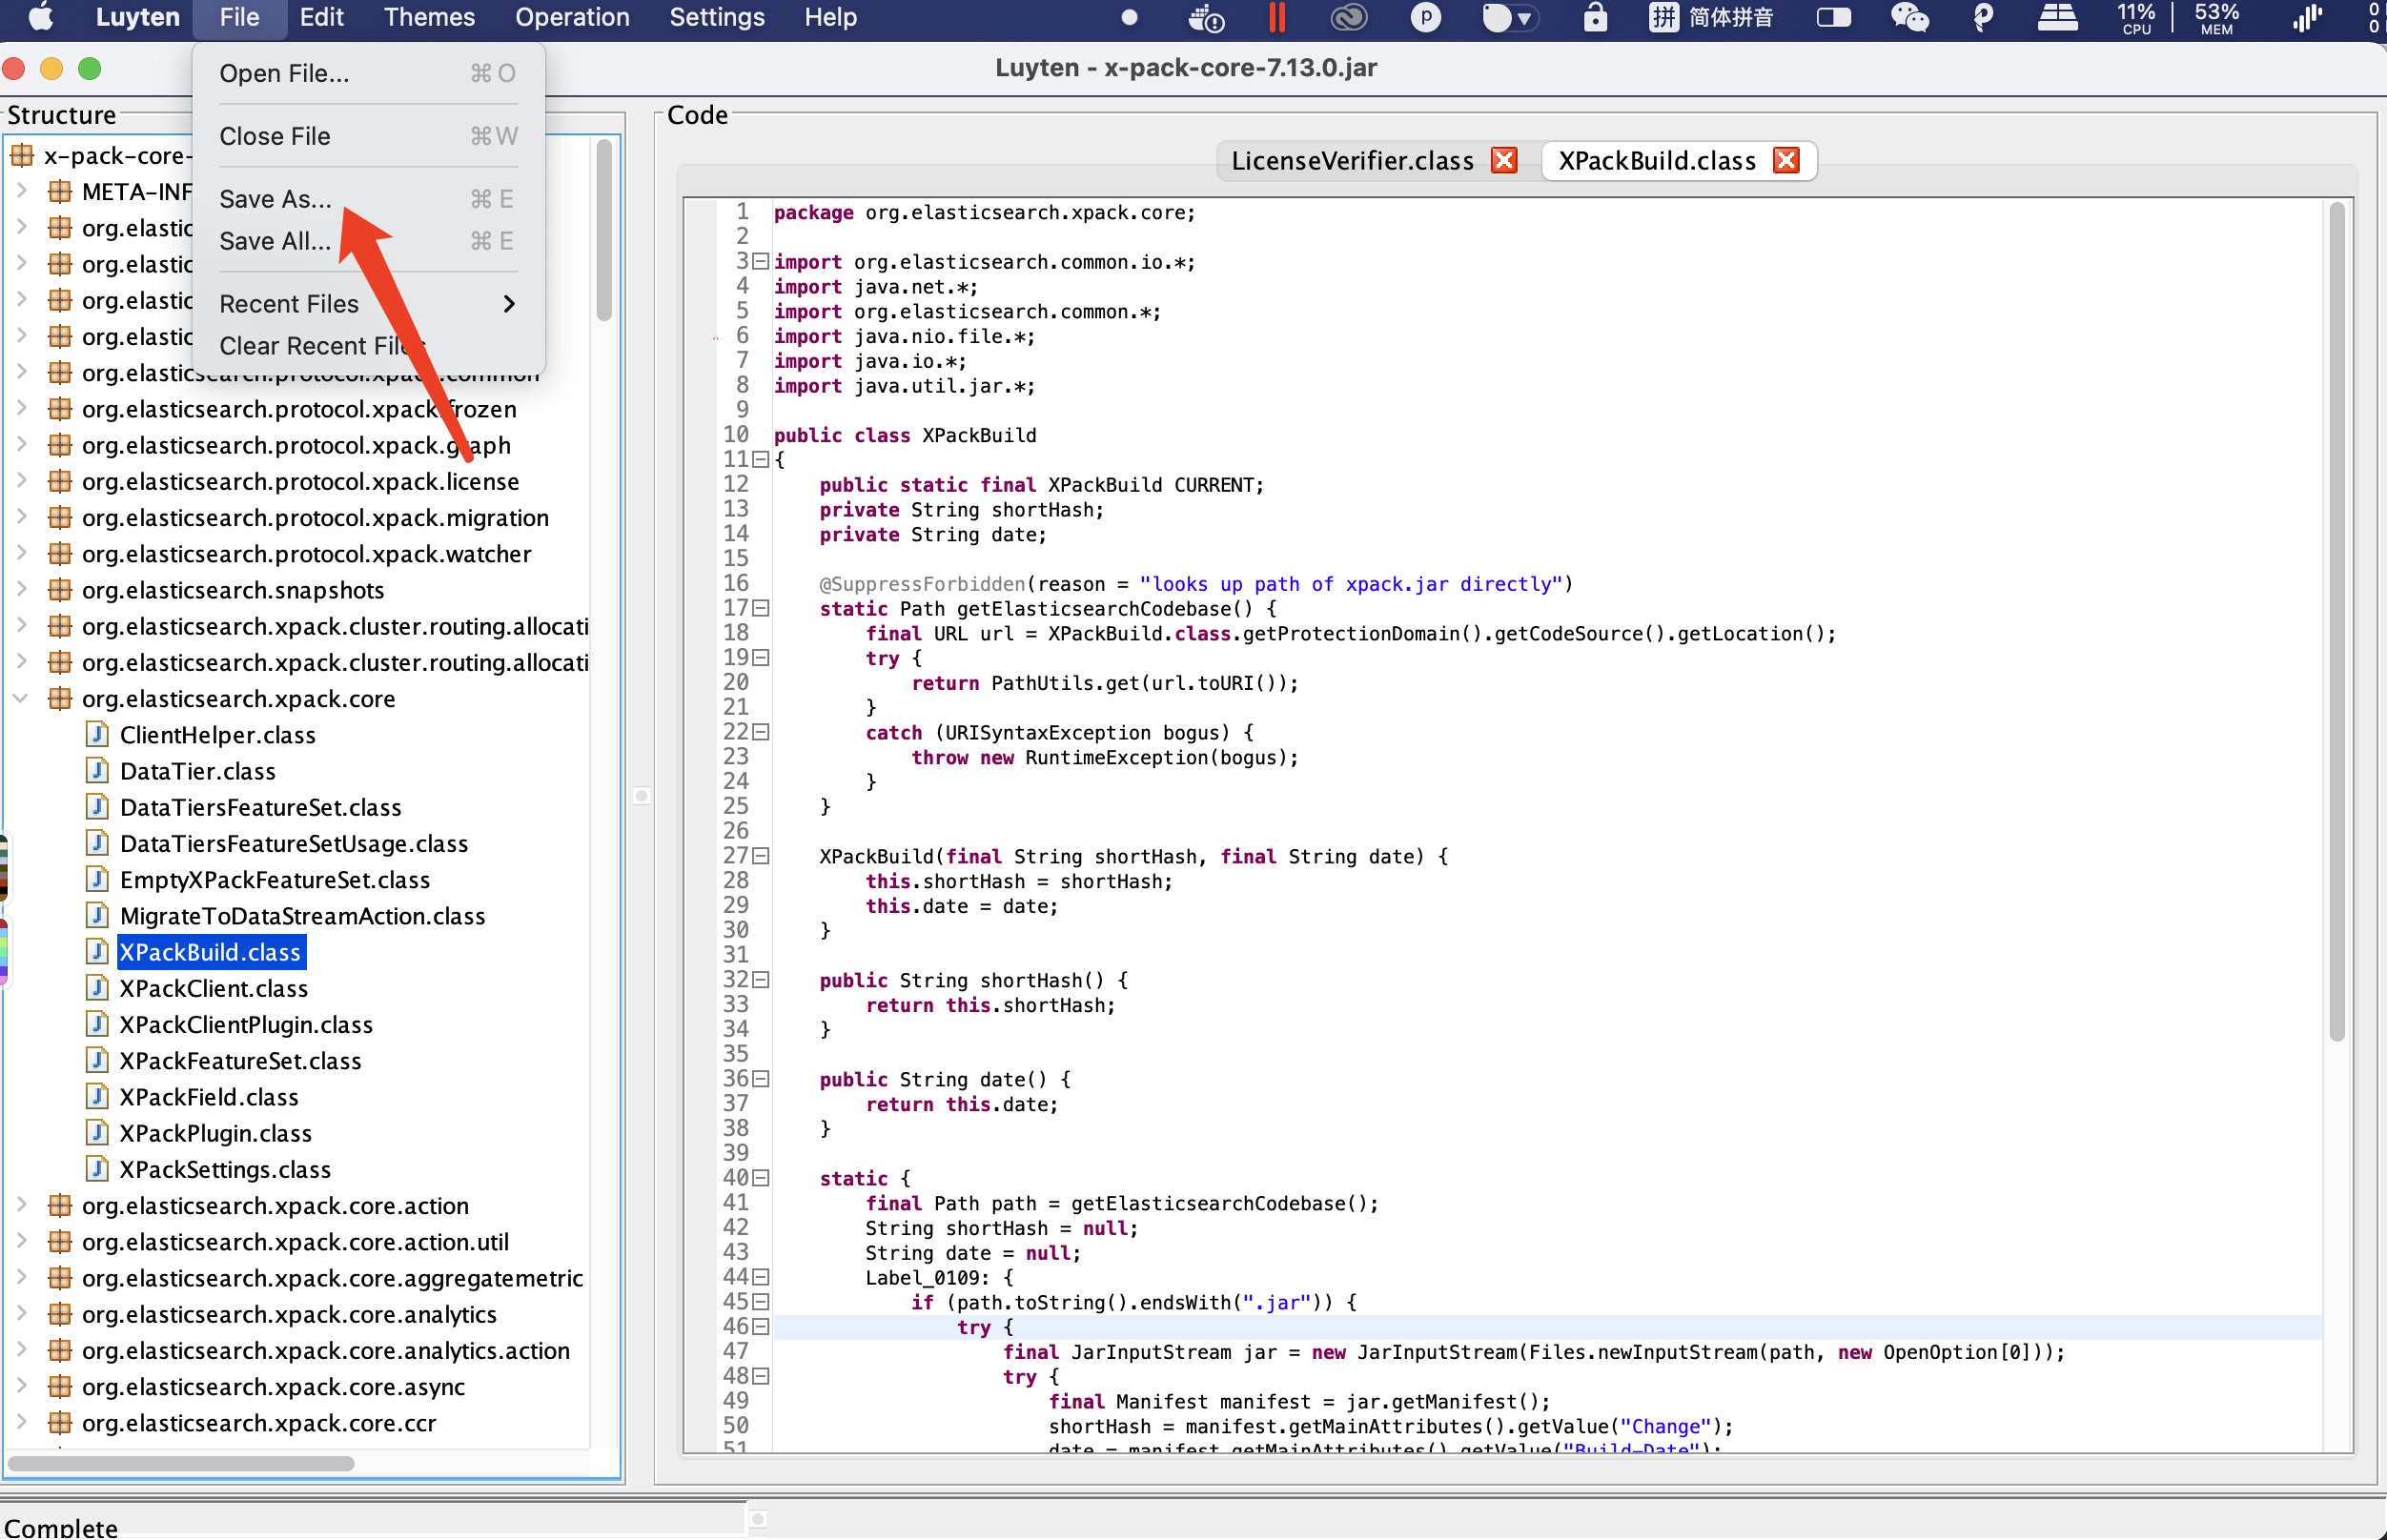Screen dimensions: 2387x1540
Task: Open the Apple menu
Action: click(x=41, y=17)
